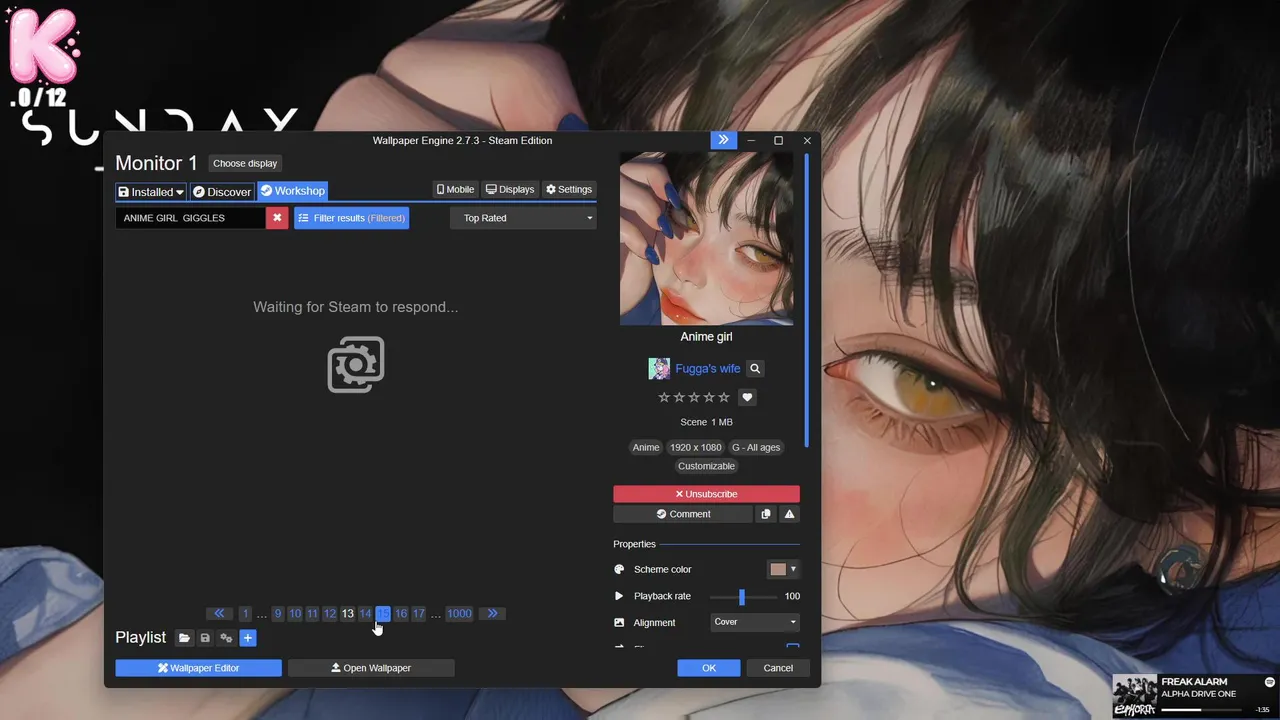Go to page 10
The height and width of the screenshot is (720, 1280).
click(295, 613)
